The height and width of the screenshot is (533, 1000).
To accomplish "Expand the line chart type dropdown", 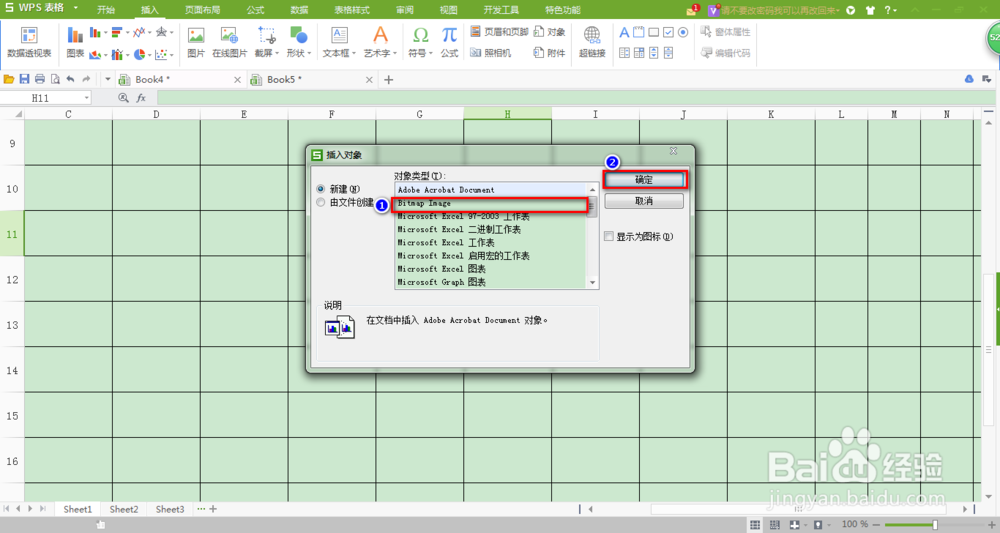I will coord(149,33).
